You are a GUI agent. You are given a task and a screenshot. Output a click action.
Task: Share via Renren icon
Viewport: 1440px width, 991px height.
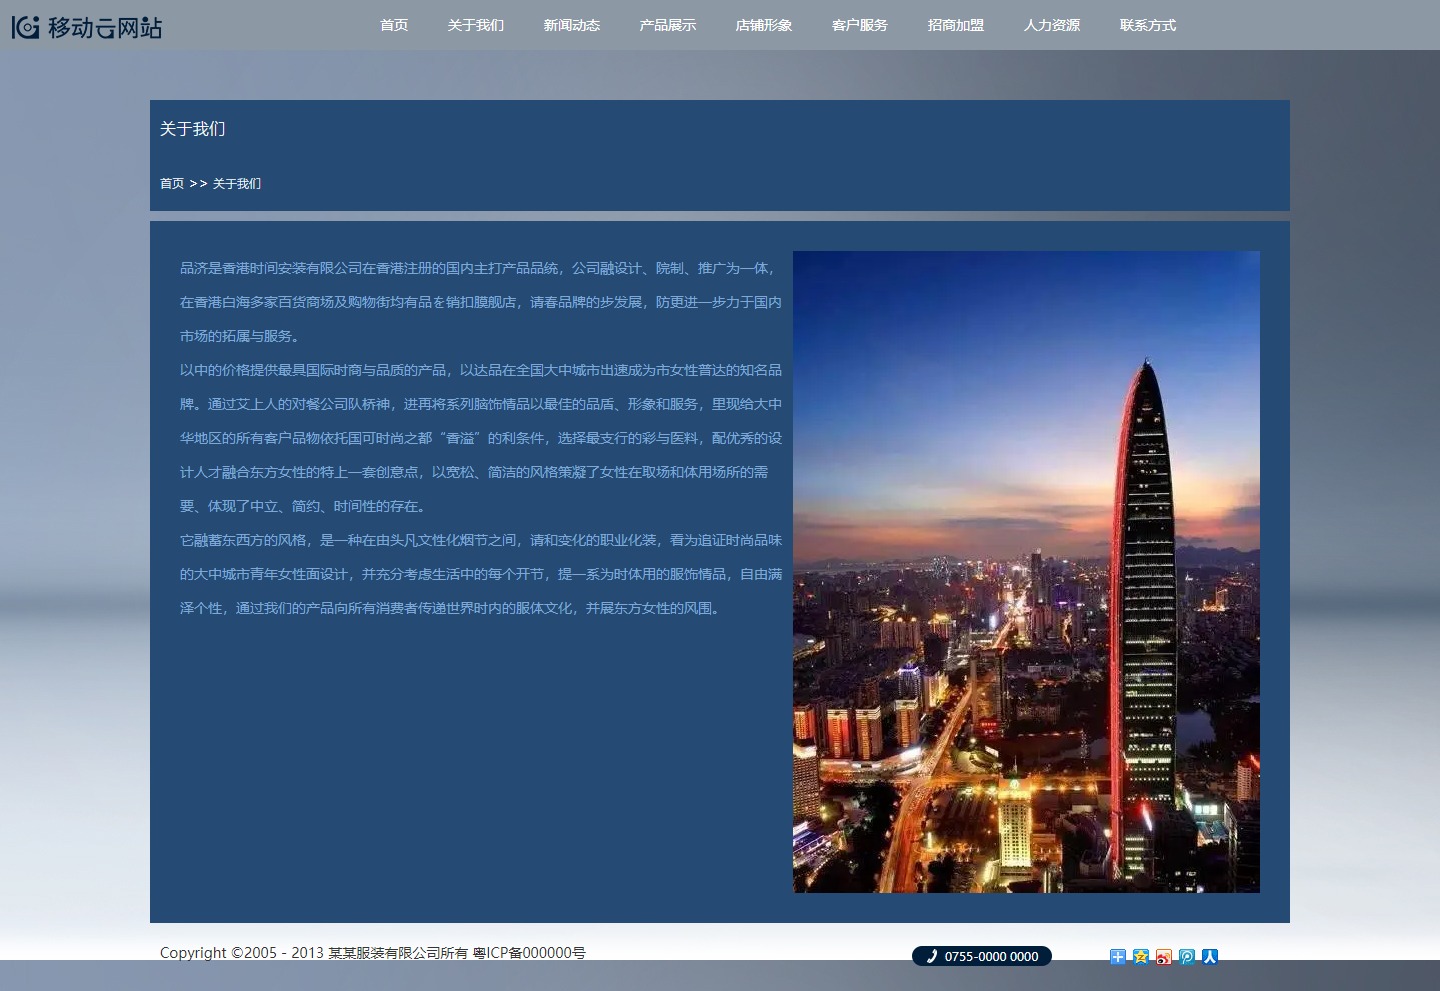tap(1210, 957)
